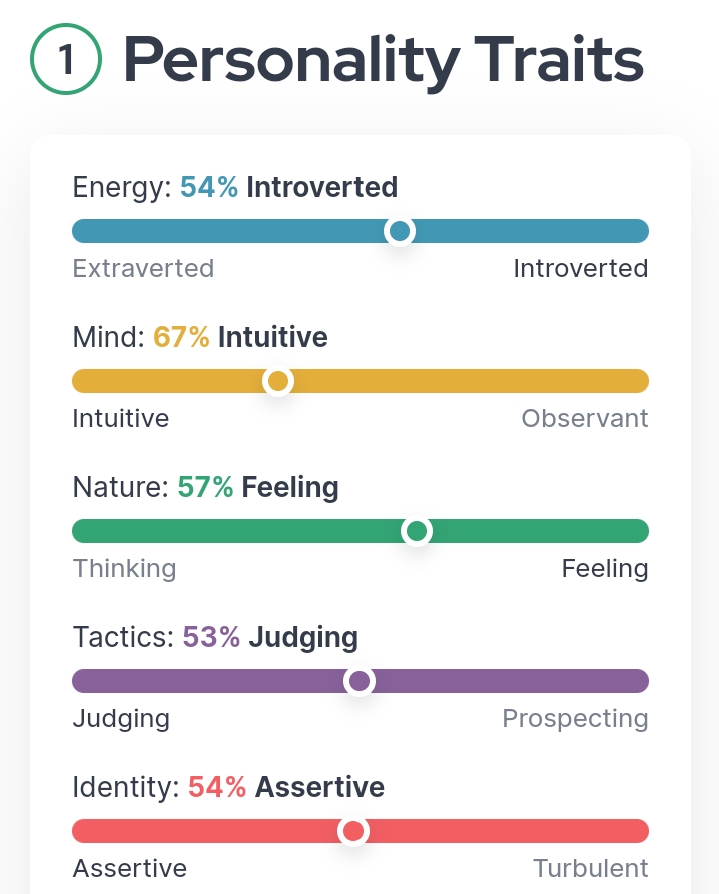Click the Introverted label under Energy bar

point(580,268)
